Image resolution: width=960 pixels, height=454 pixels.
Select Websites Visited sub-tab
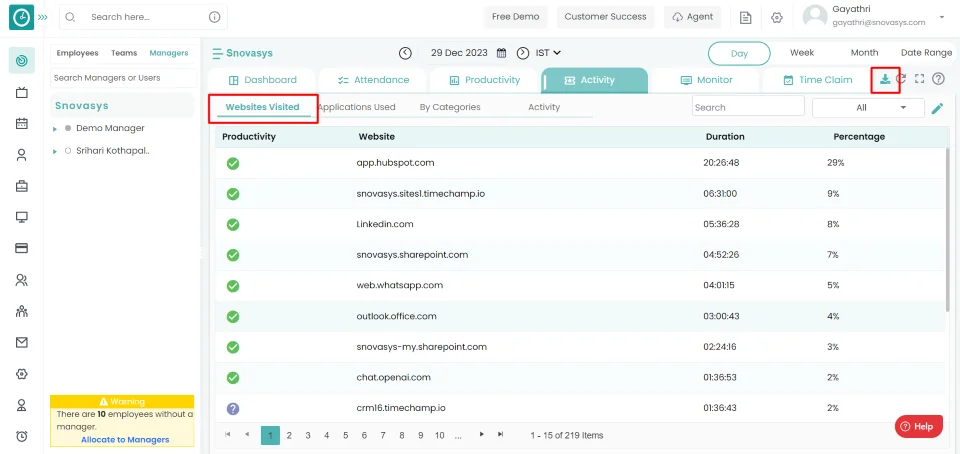(262, 107)
